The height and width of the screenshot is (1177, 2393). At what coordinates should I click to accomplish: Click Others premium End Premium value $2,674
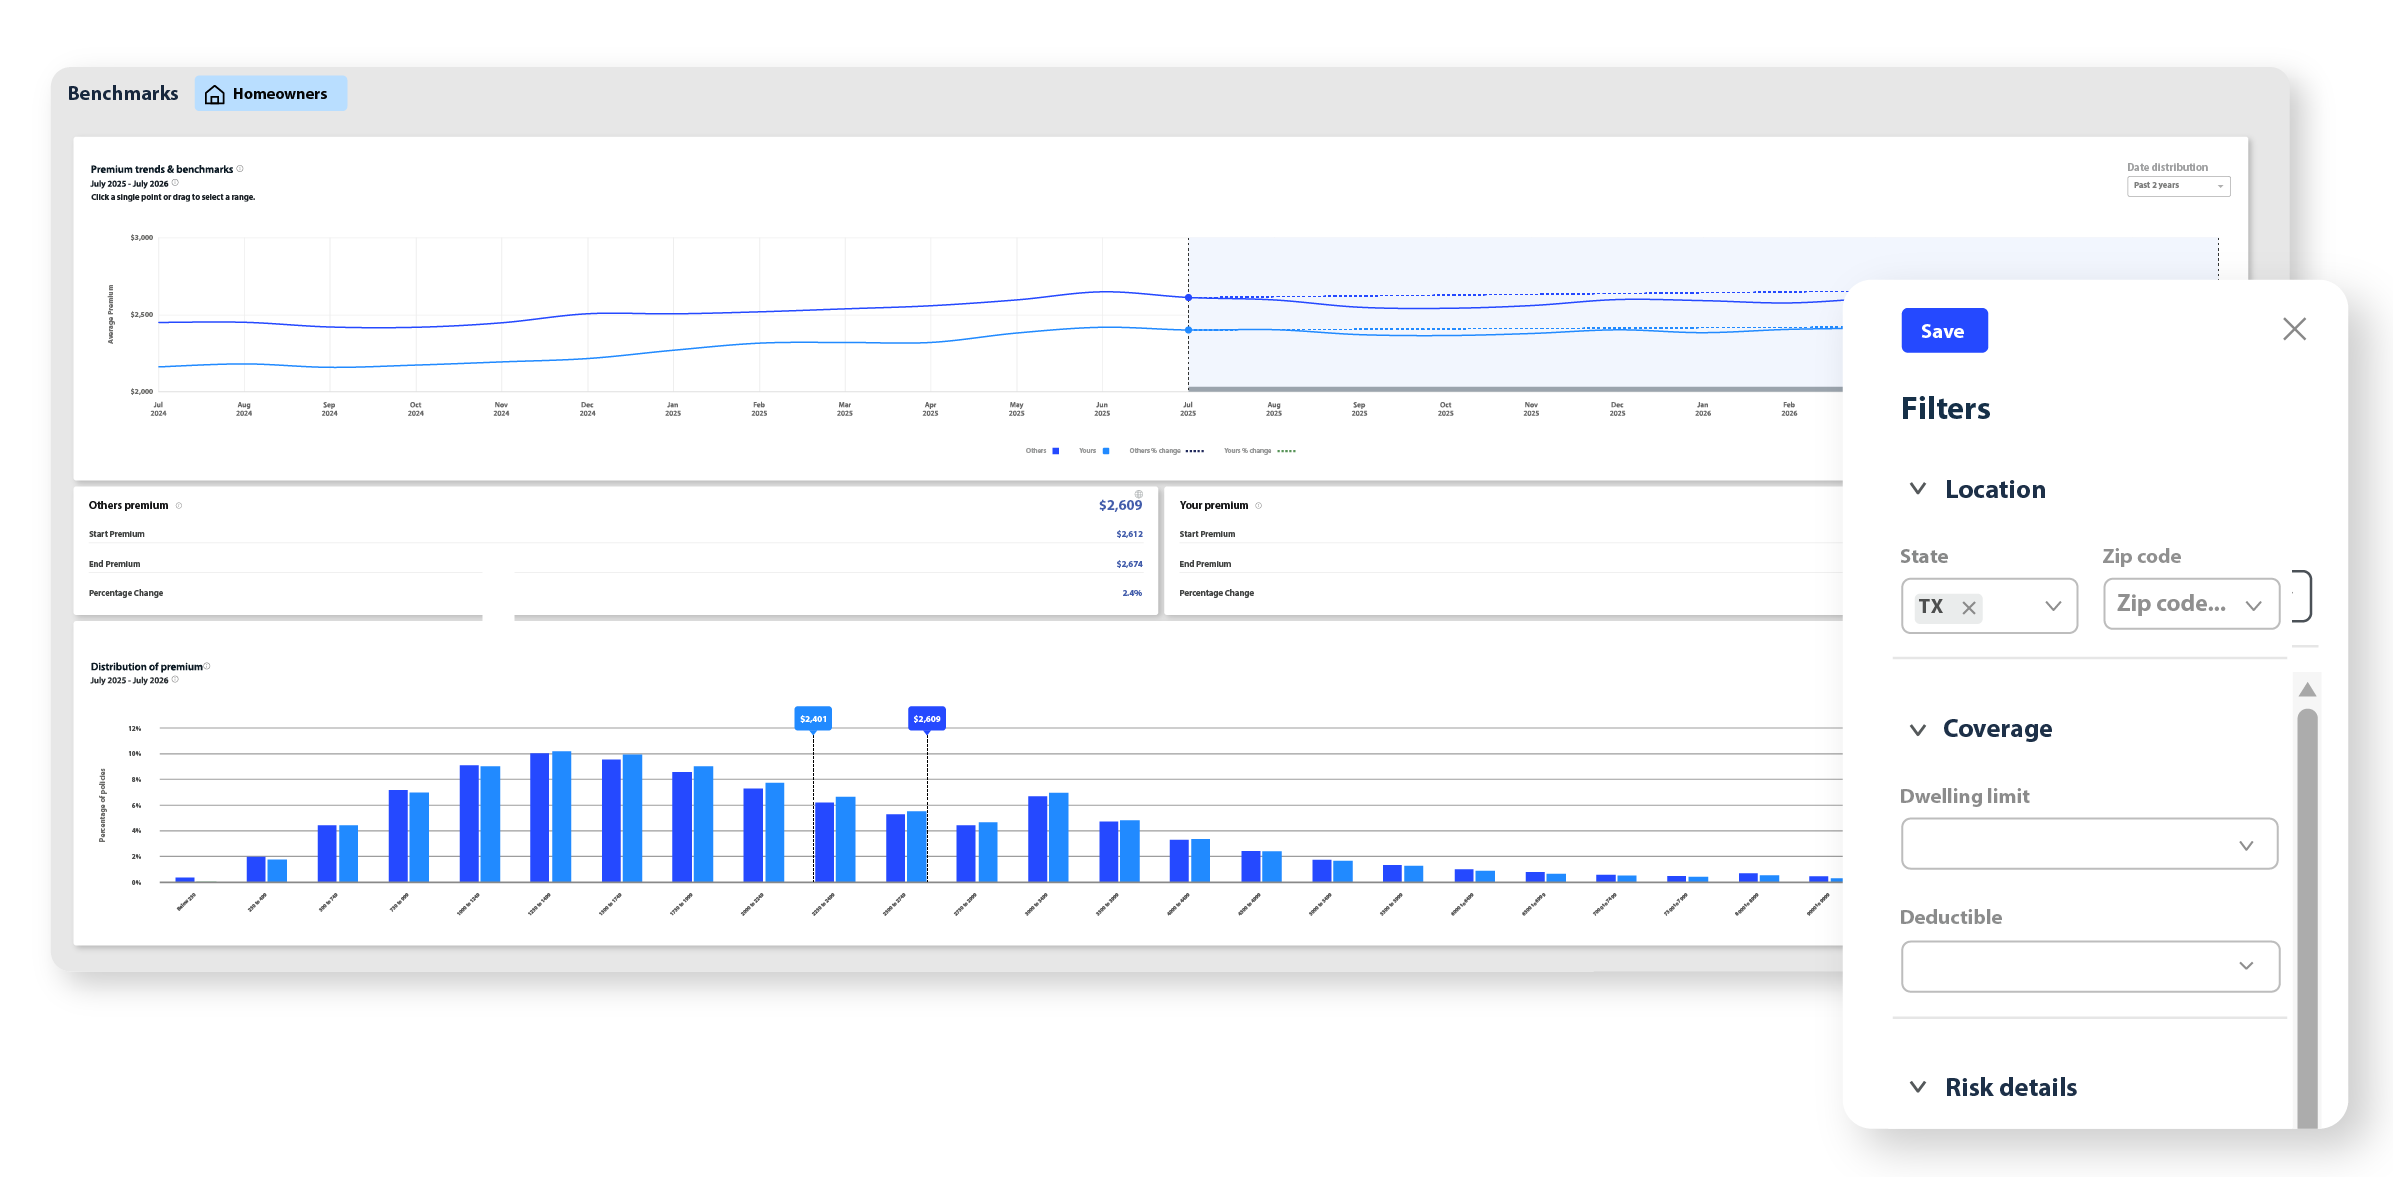coord(1129,565)
